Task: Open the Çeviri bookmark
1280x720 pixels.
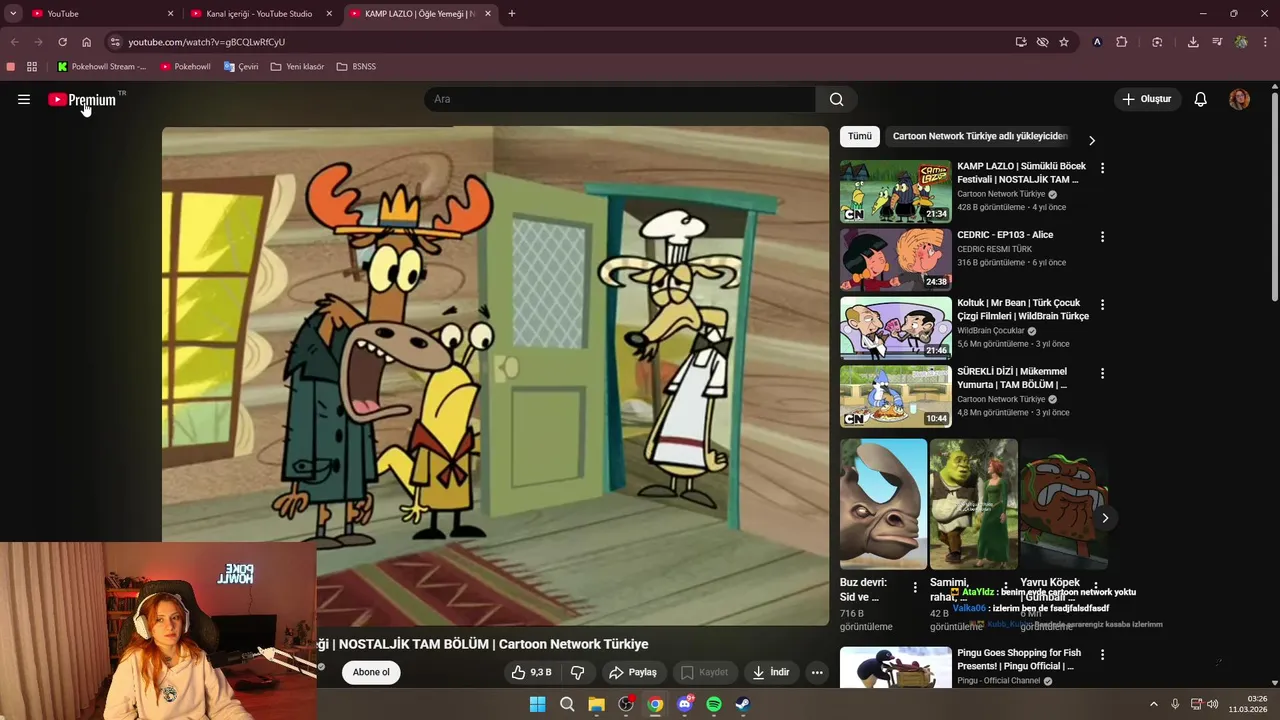Action: (241, 67)
